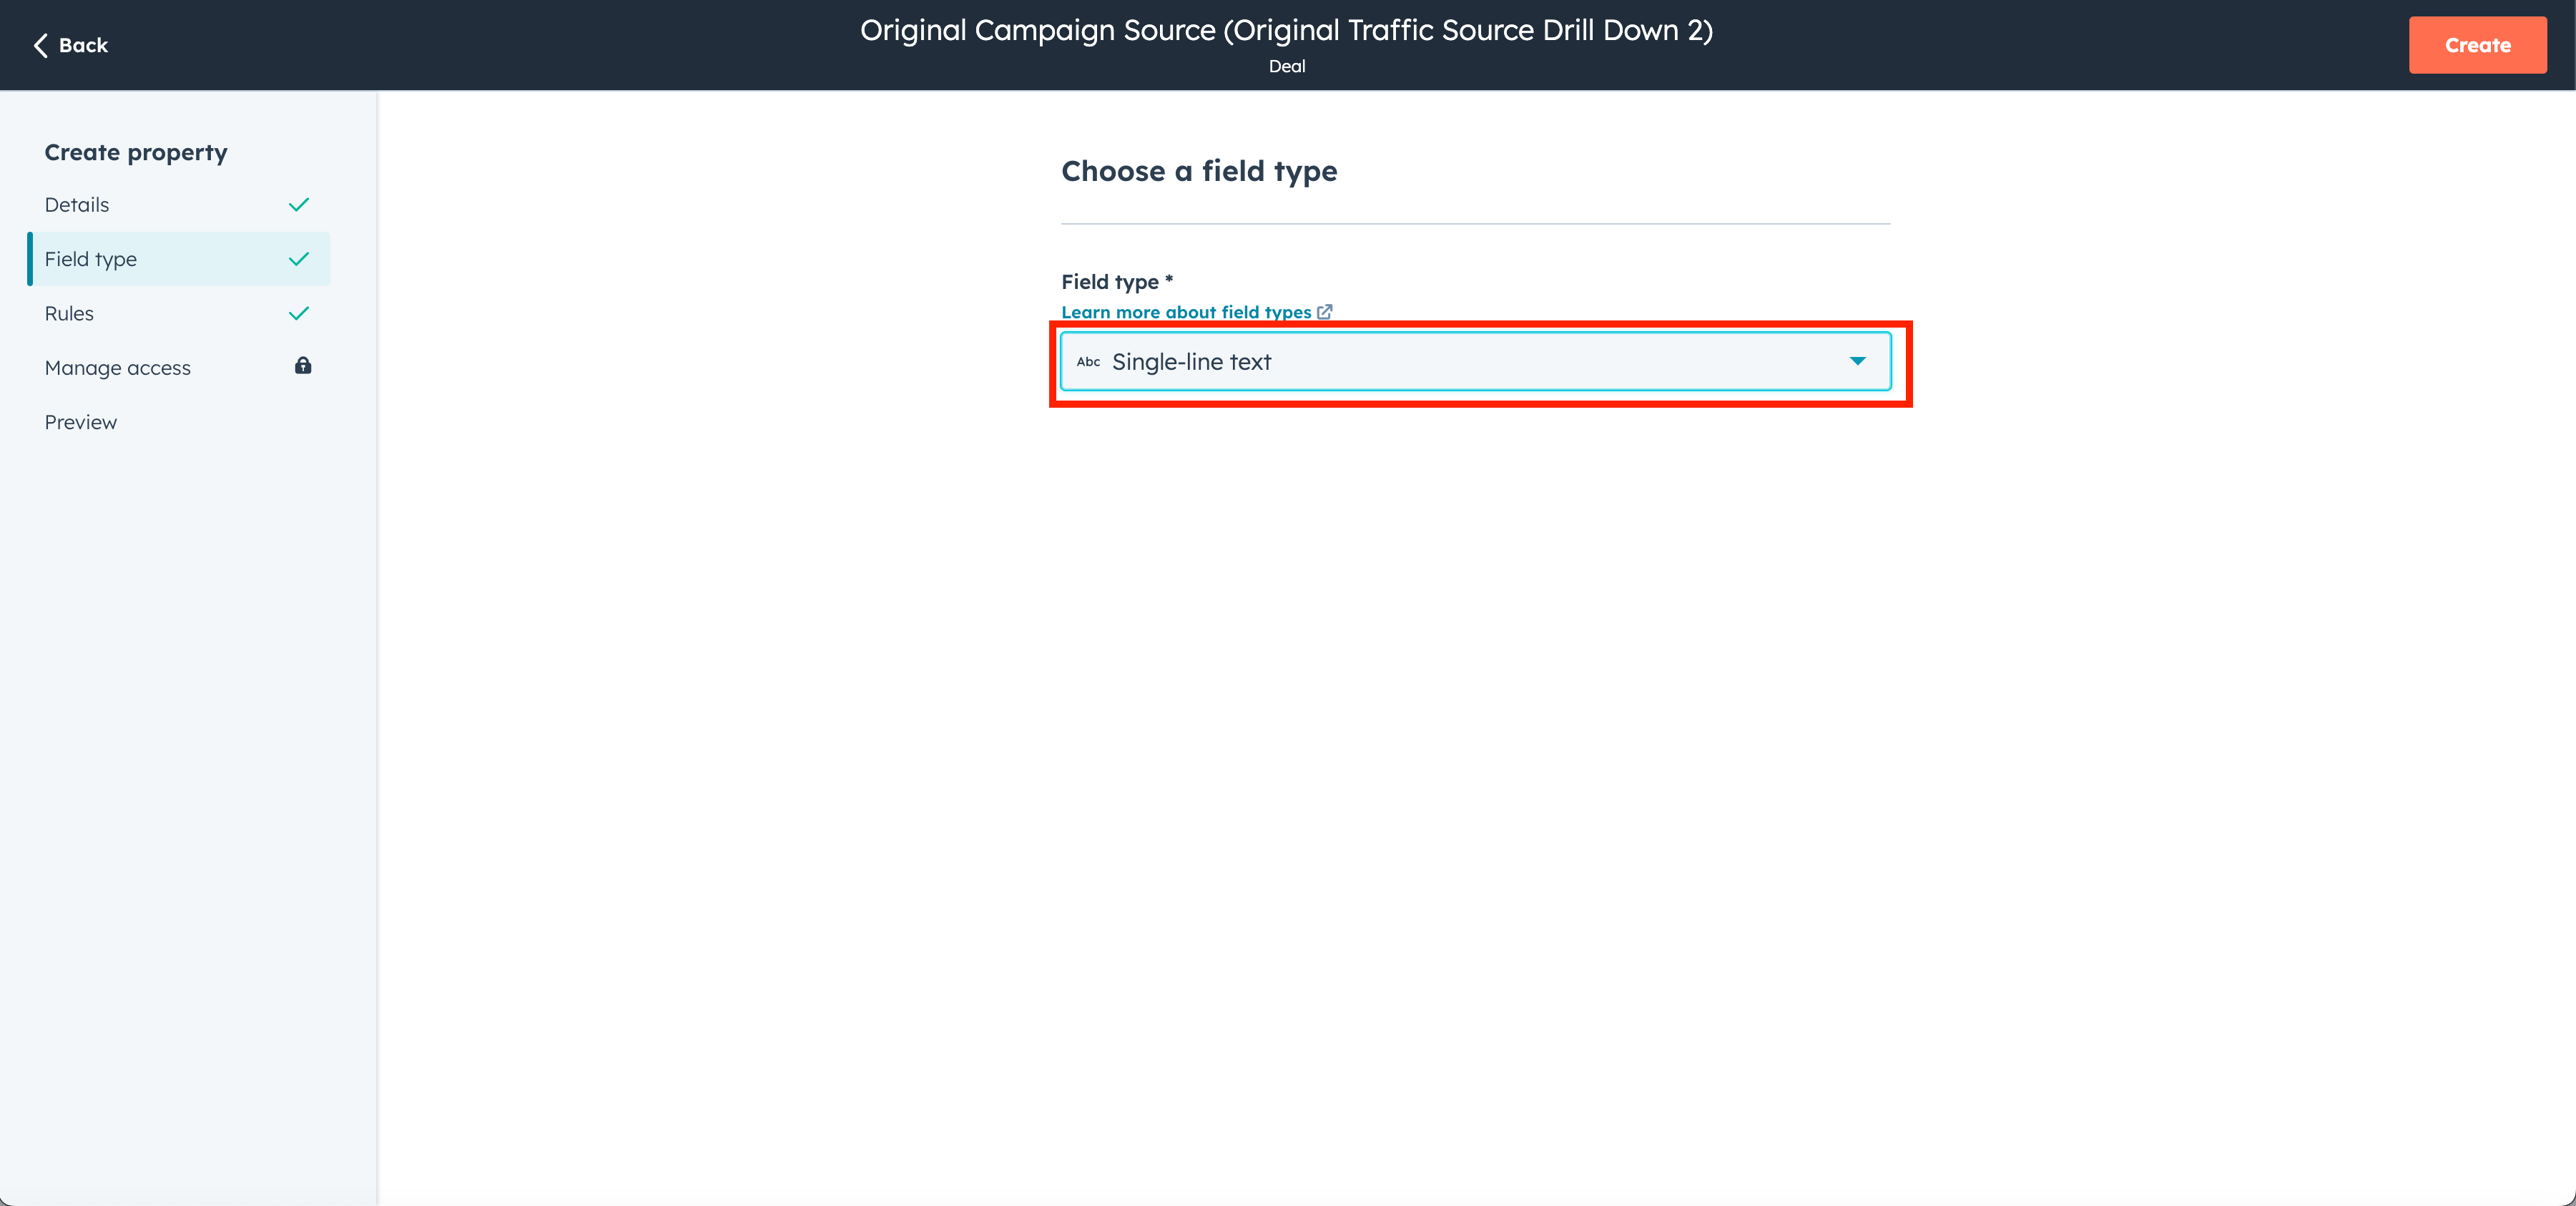The width and height of the screenshot is (2576, 1206).
Task: Click the Field type * label
Action: 1117,282
